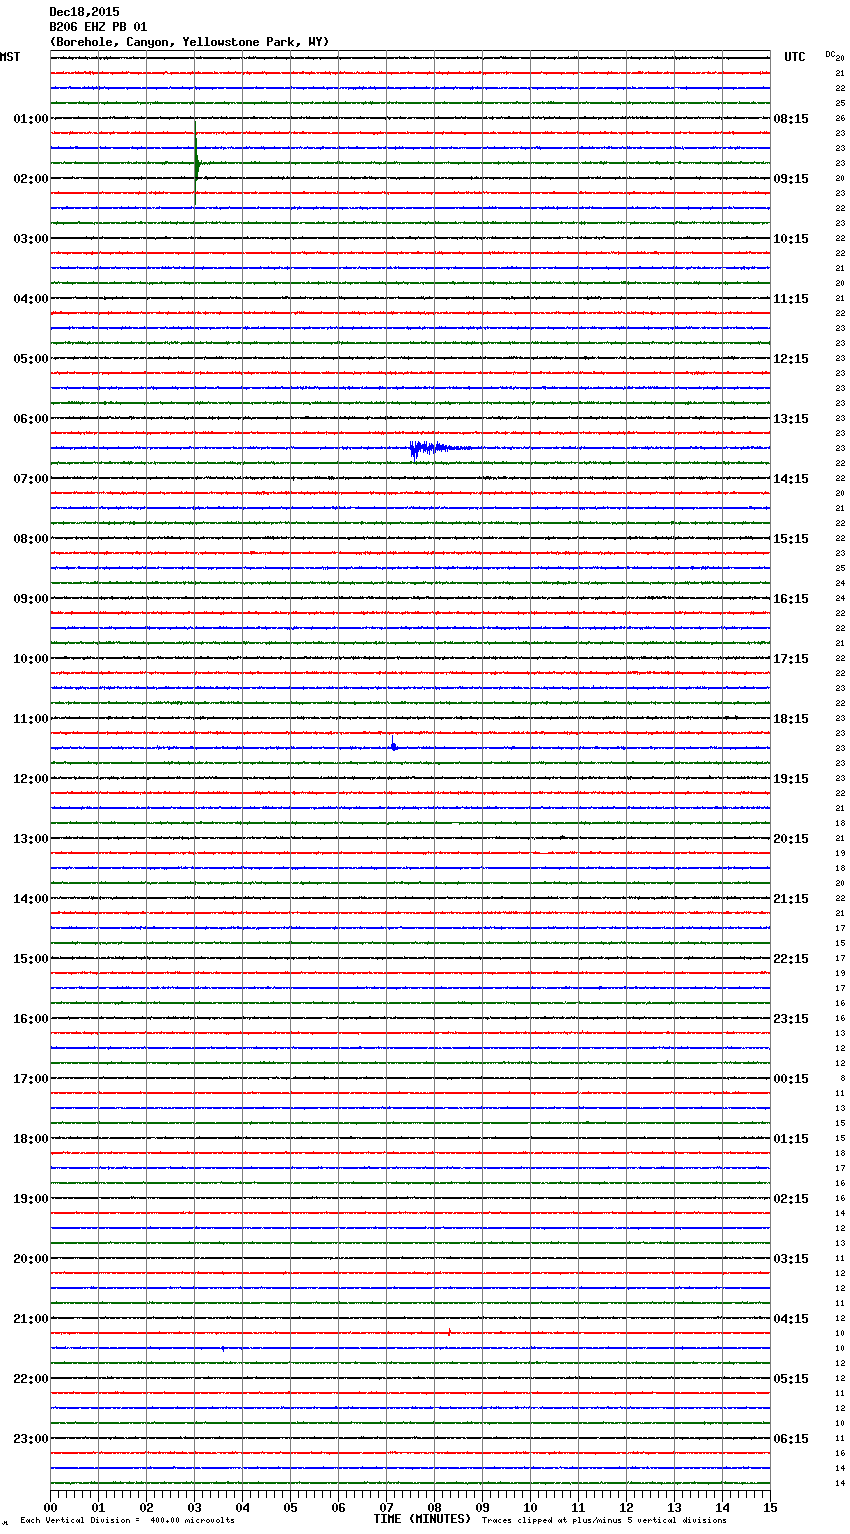Click the 10:15 UTC row label

[791, 239]
